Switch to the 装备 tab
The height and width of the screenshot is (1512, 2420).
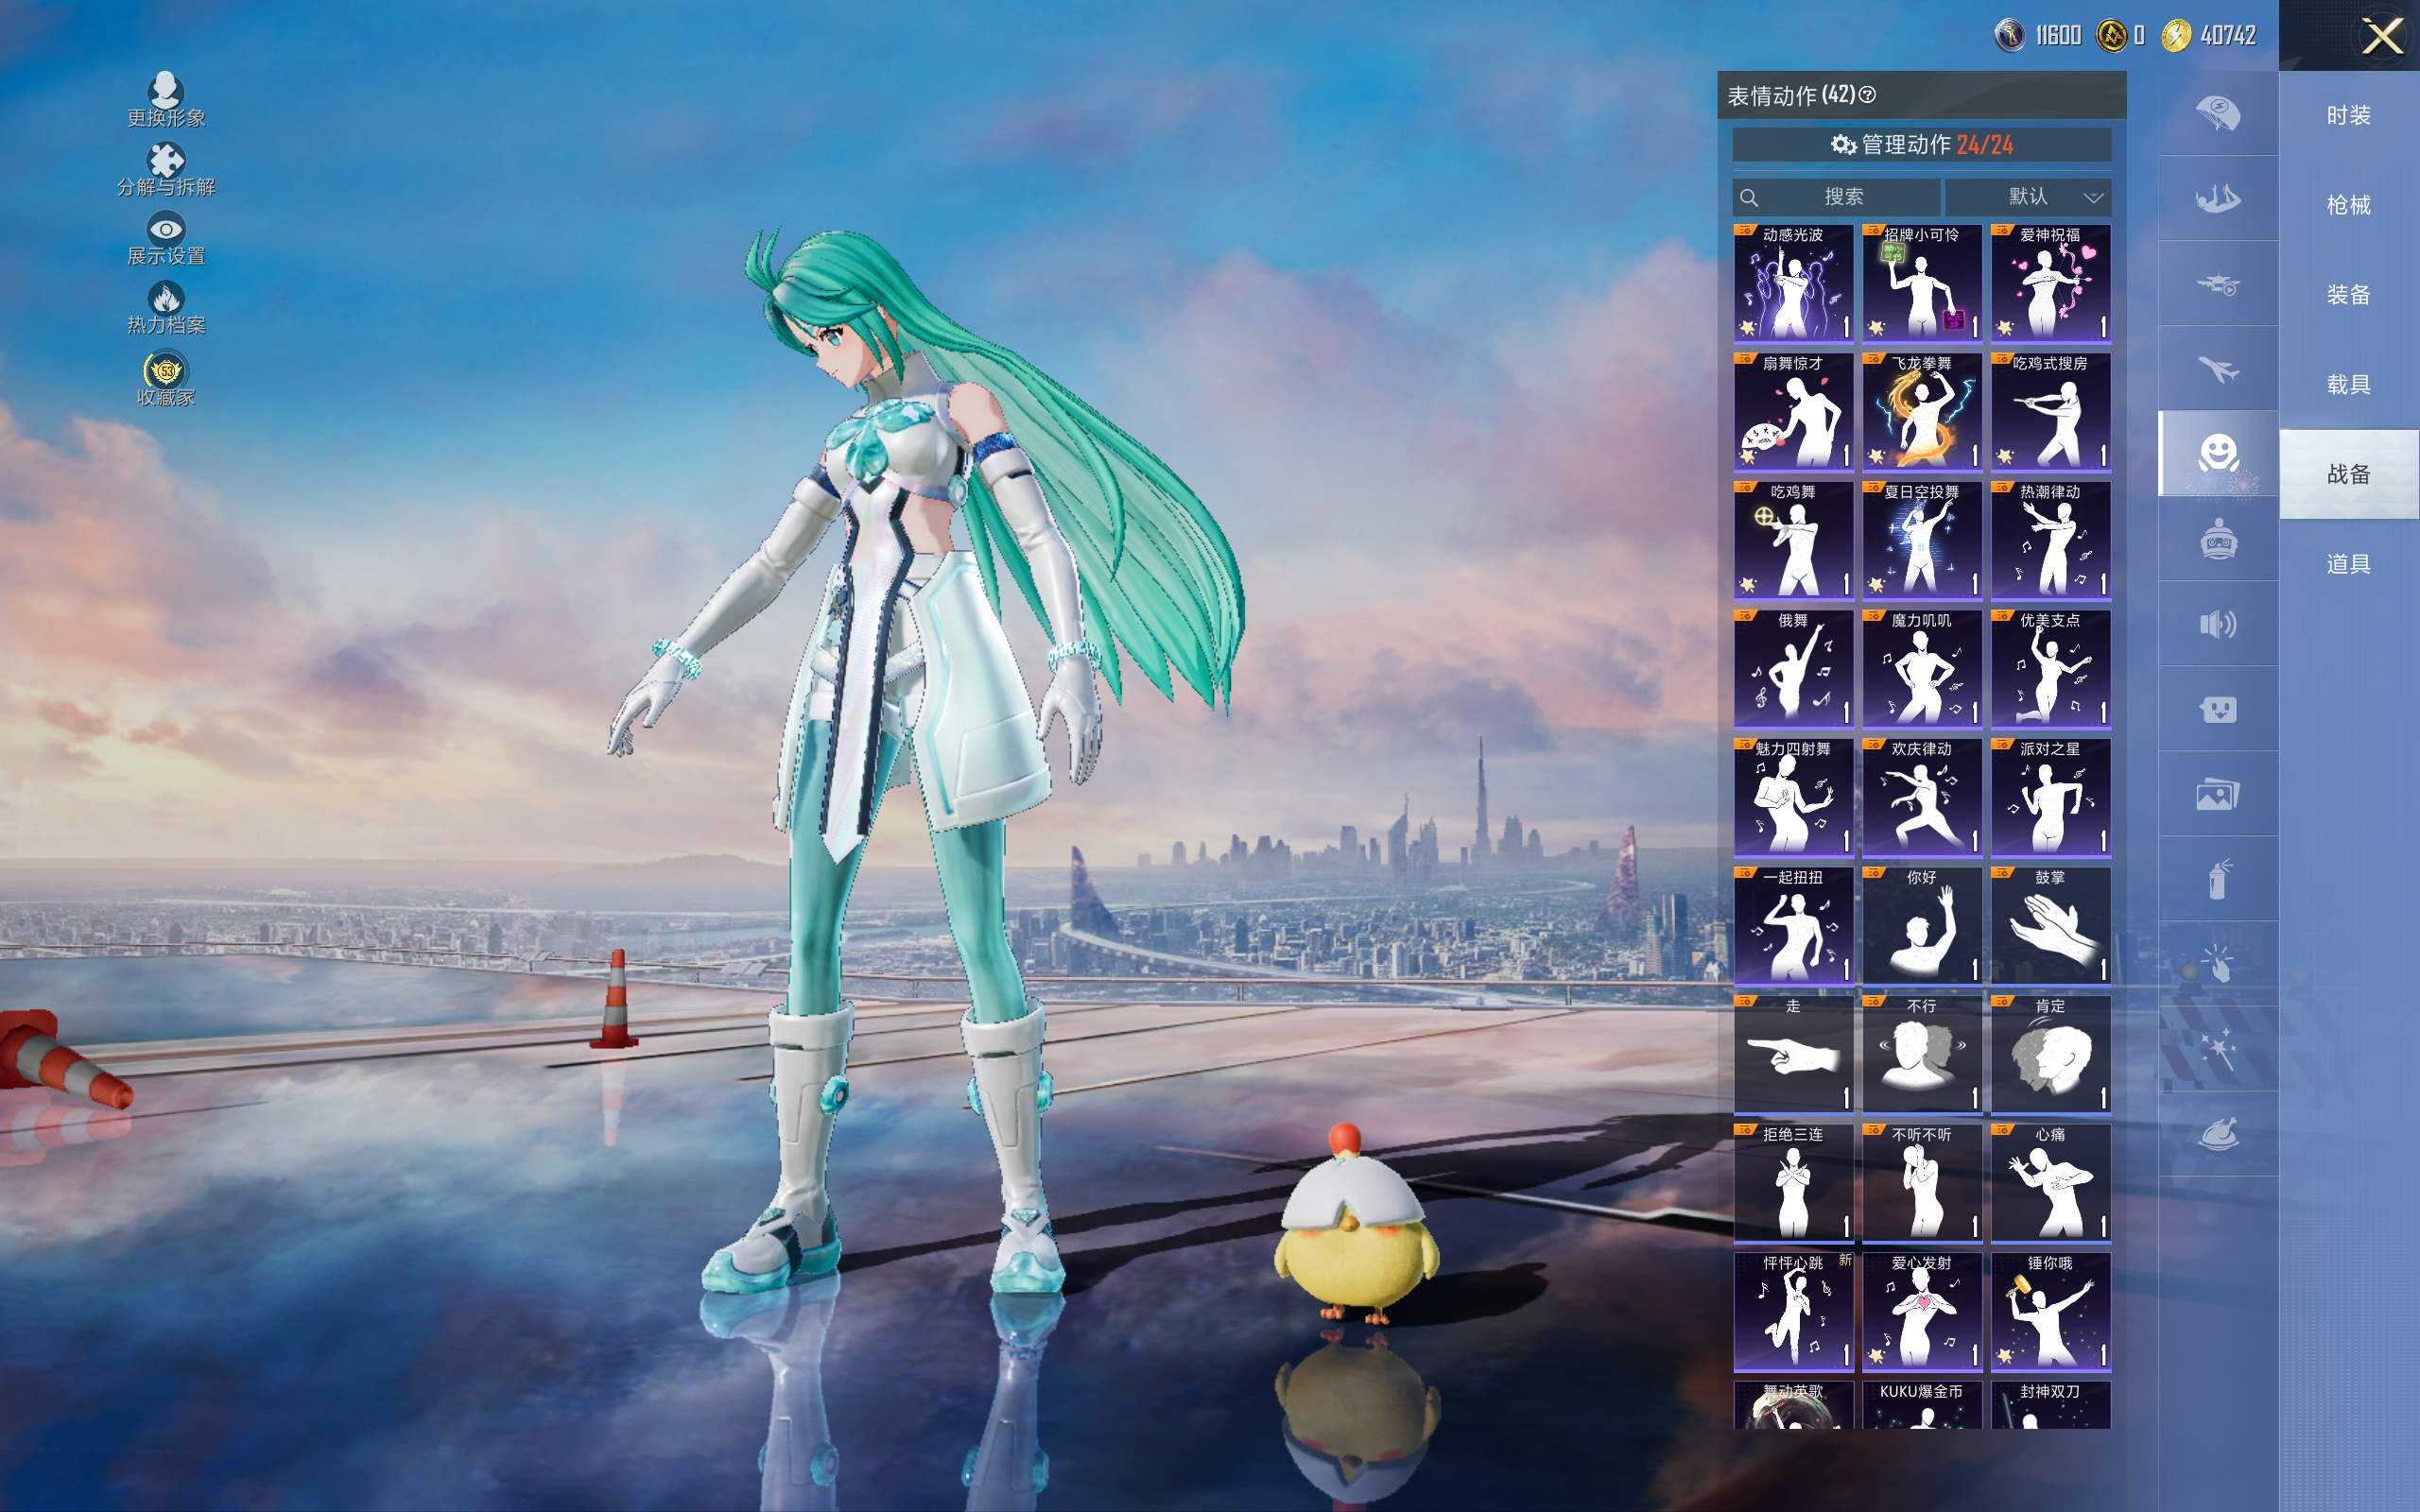coord(2349,295)
